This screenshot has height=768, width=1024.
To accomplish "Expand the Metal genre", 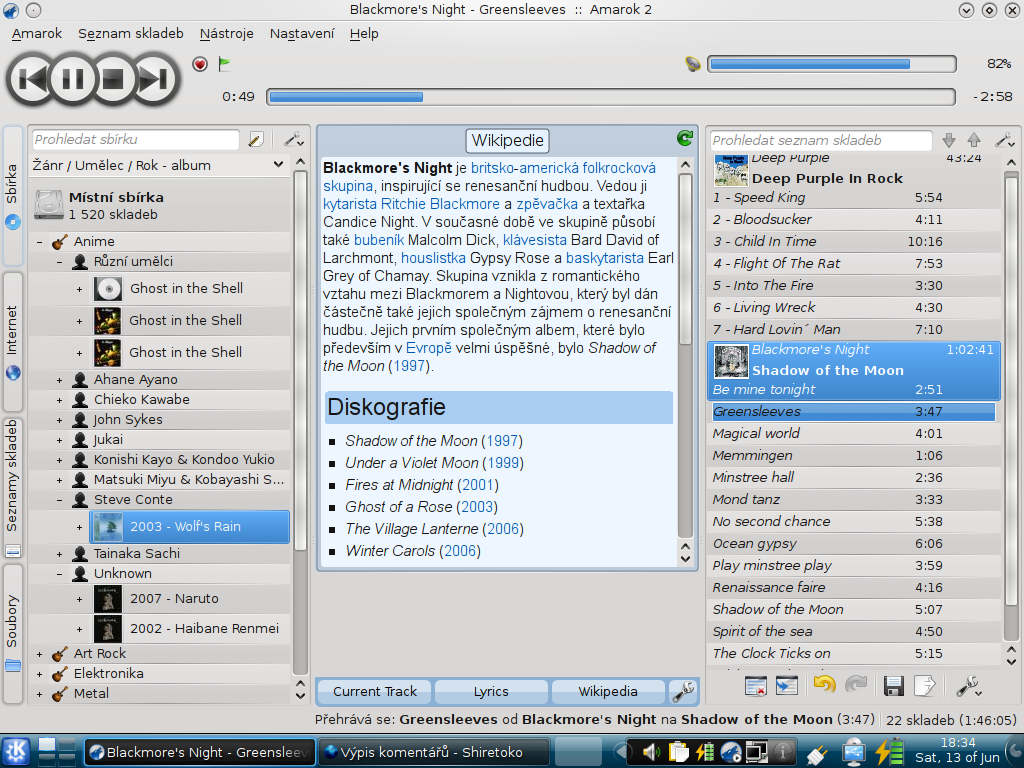I will tap(39, 694).
